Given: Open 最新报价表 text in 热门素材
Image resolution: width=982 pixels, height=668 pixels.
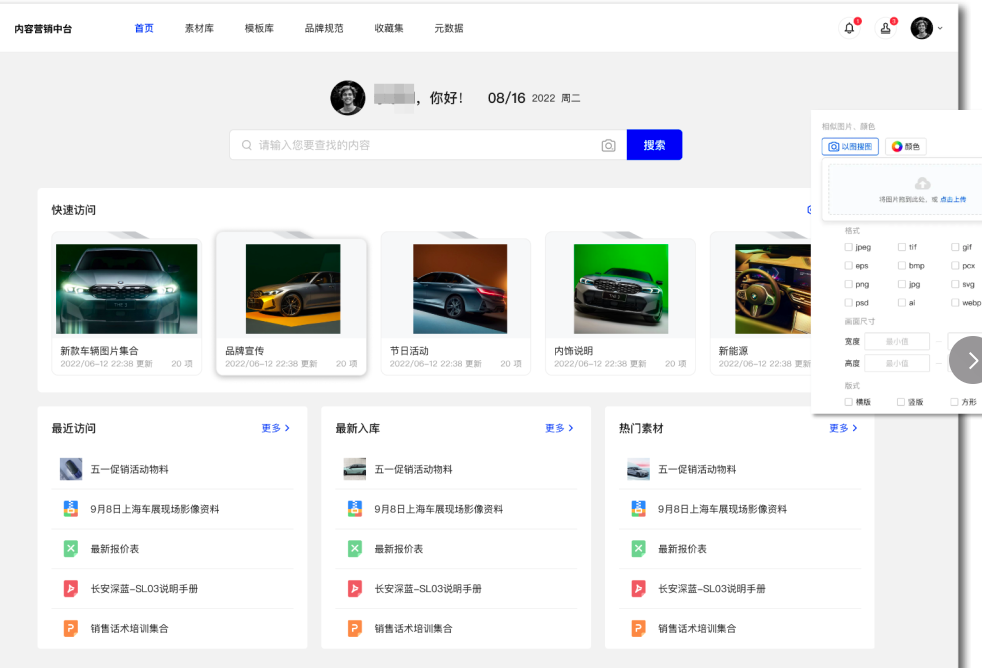Looking at the screenshot, I should (x=682, y=549).
